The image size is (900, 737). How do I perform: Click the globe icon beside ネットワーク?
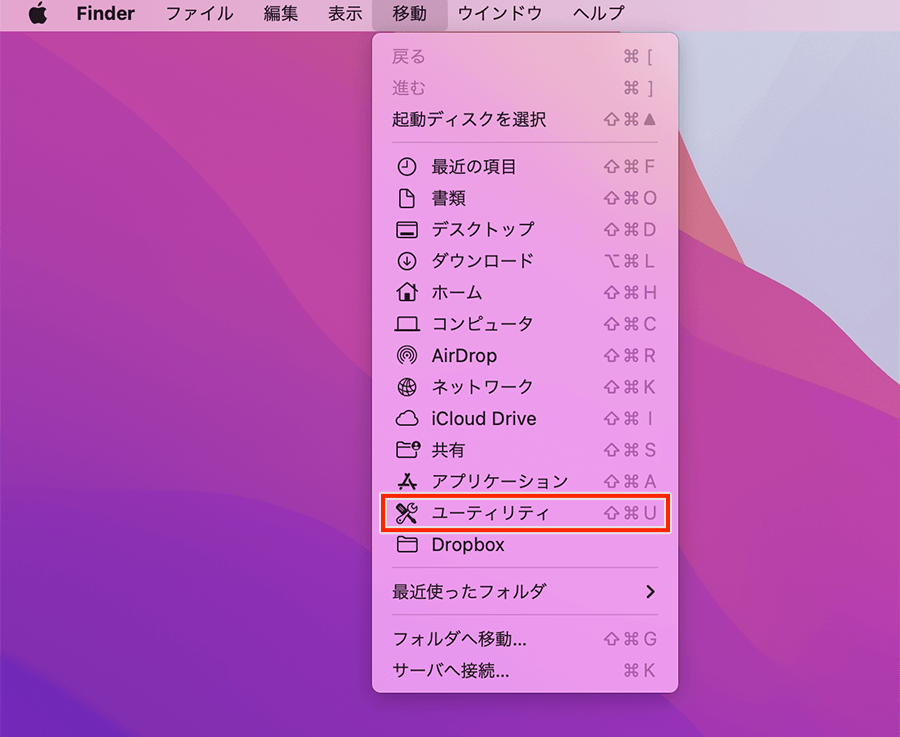tap(407, 387)
